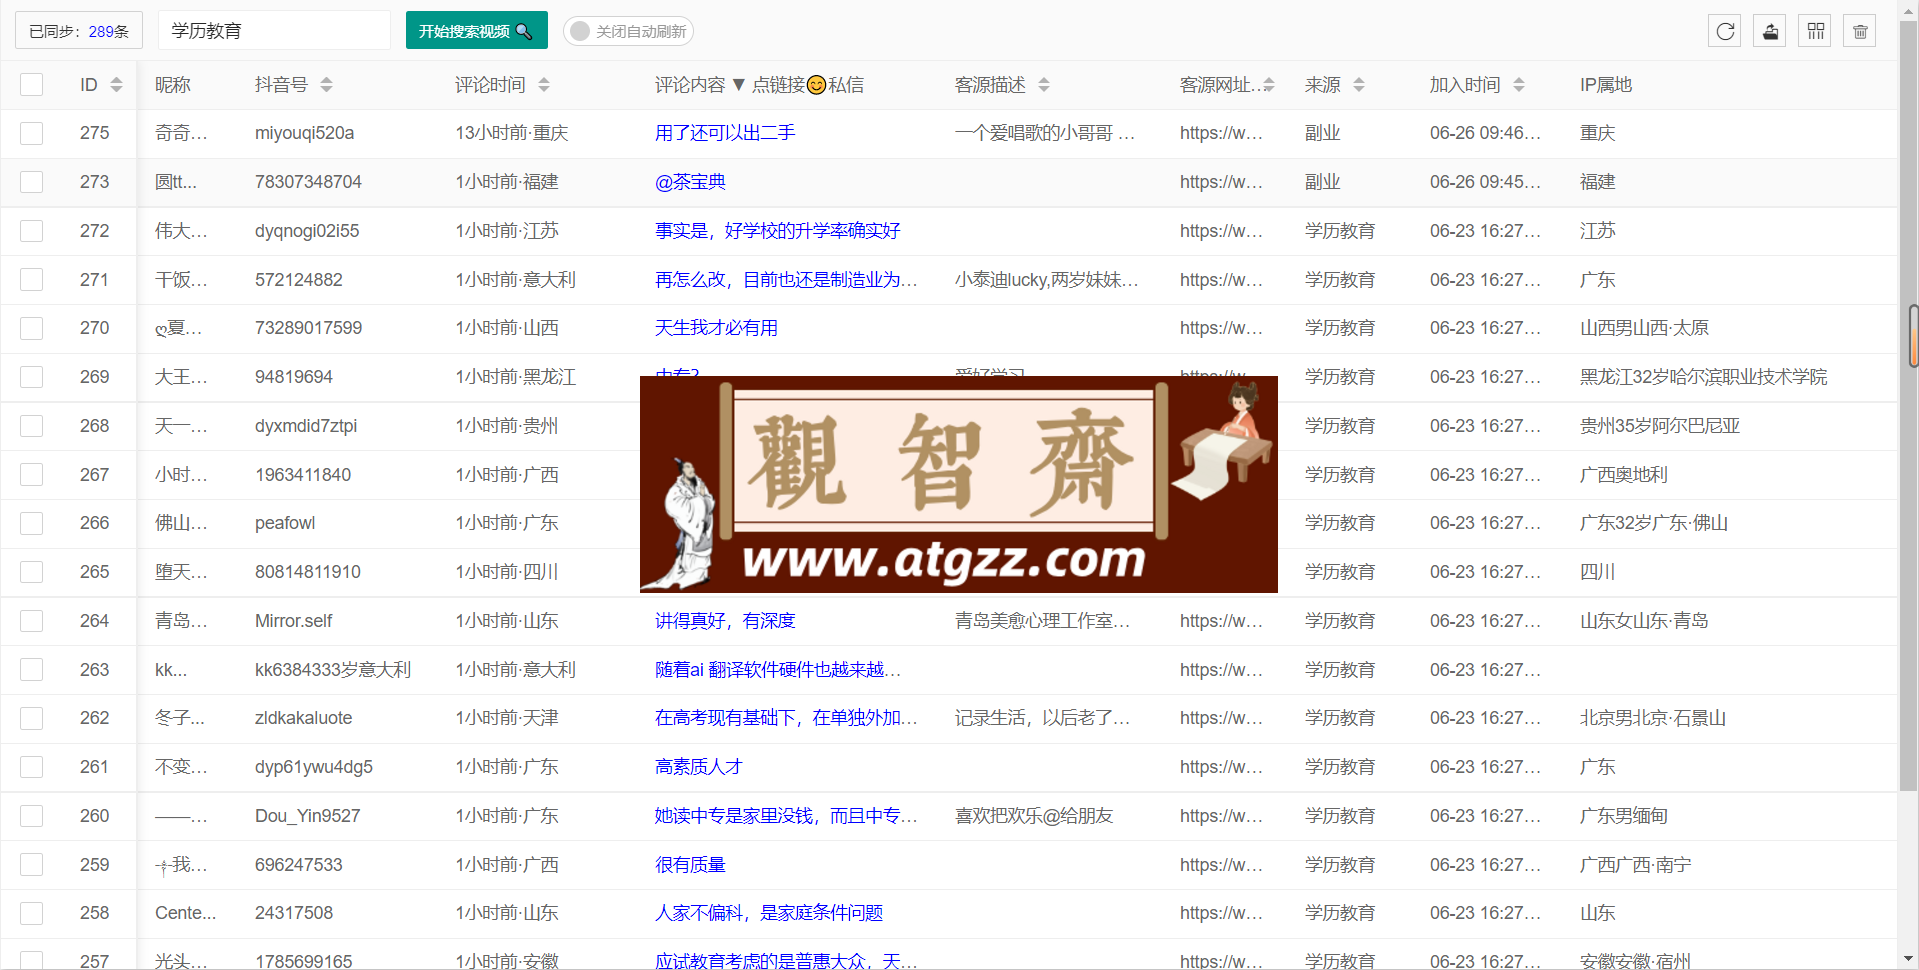This screenshot has width=1919, height=970.
Task: Click the IP属地 column header
Action: click(x=1606, y=85)
